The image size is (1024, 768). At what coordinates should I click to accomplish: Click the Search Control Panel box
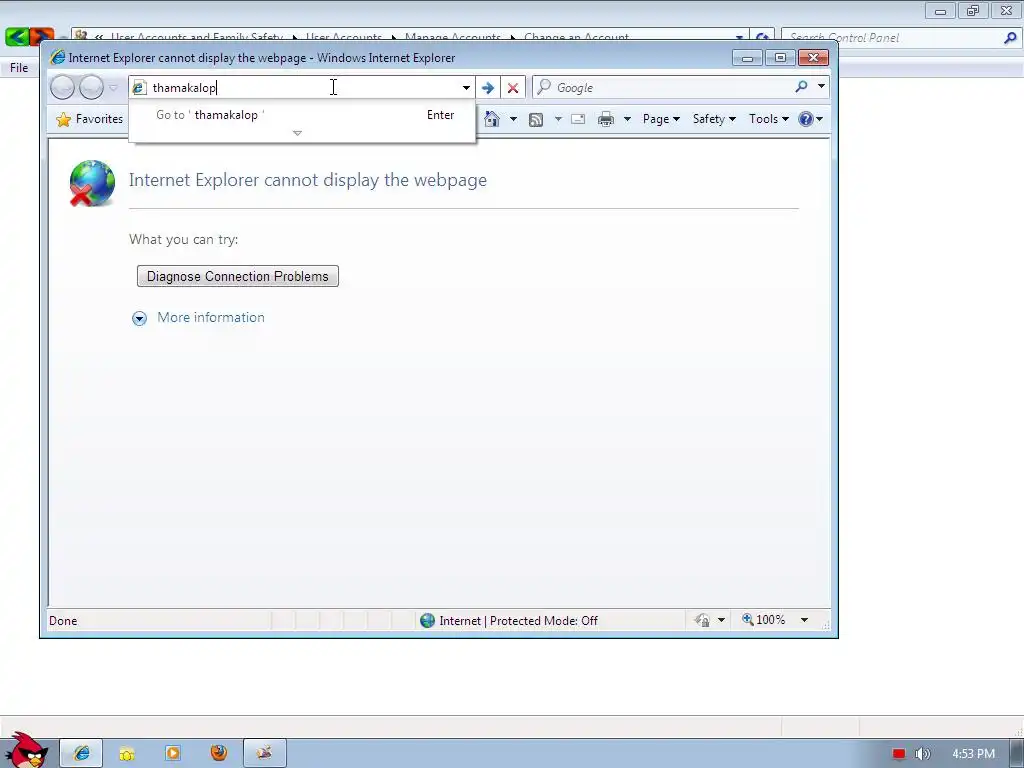(x=893, y=38)
